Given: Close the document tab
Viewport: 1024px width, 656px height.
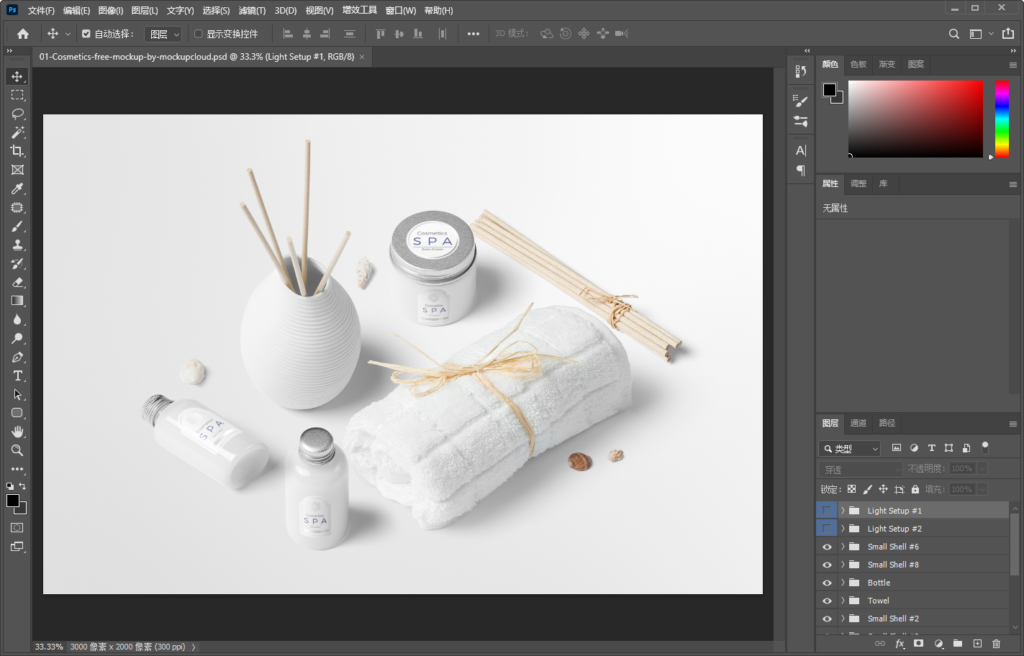Looking at the screenshot, I should 362,57.
